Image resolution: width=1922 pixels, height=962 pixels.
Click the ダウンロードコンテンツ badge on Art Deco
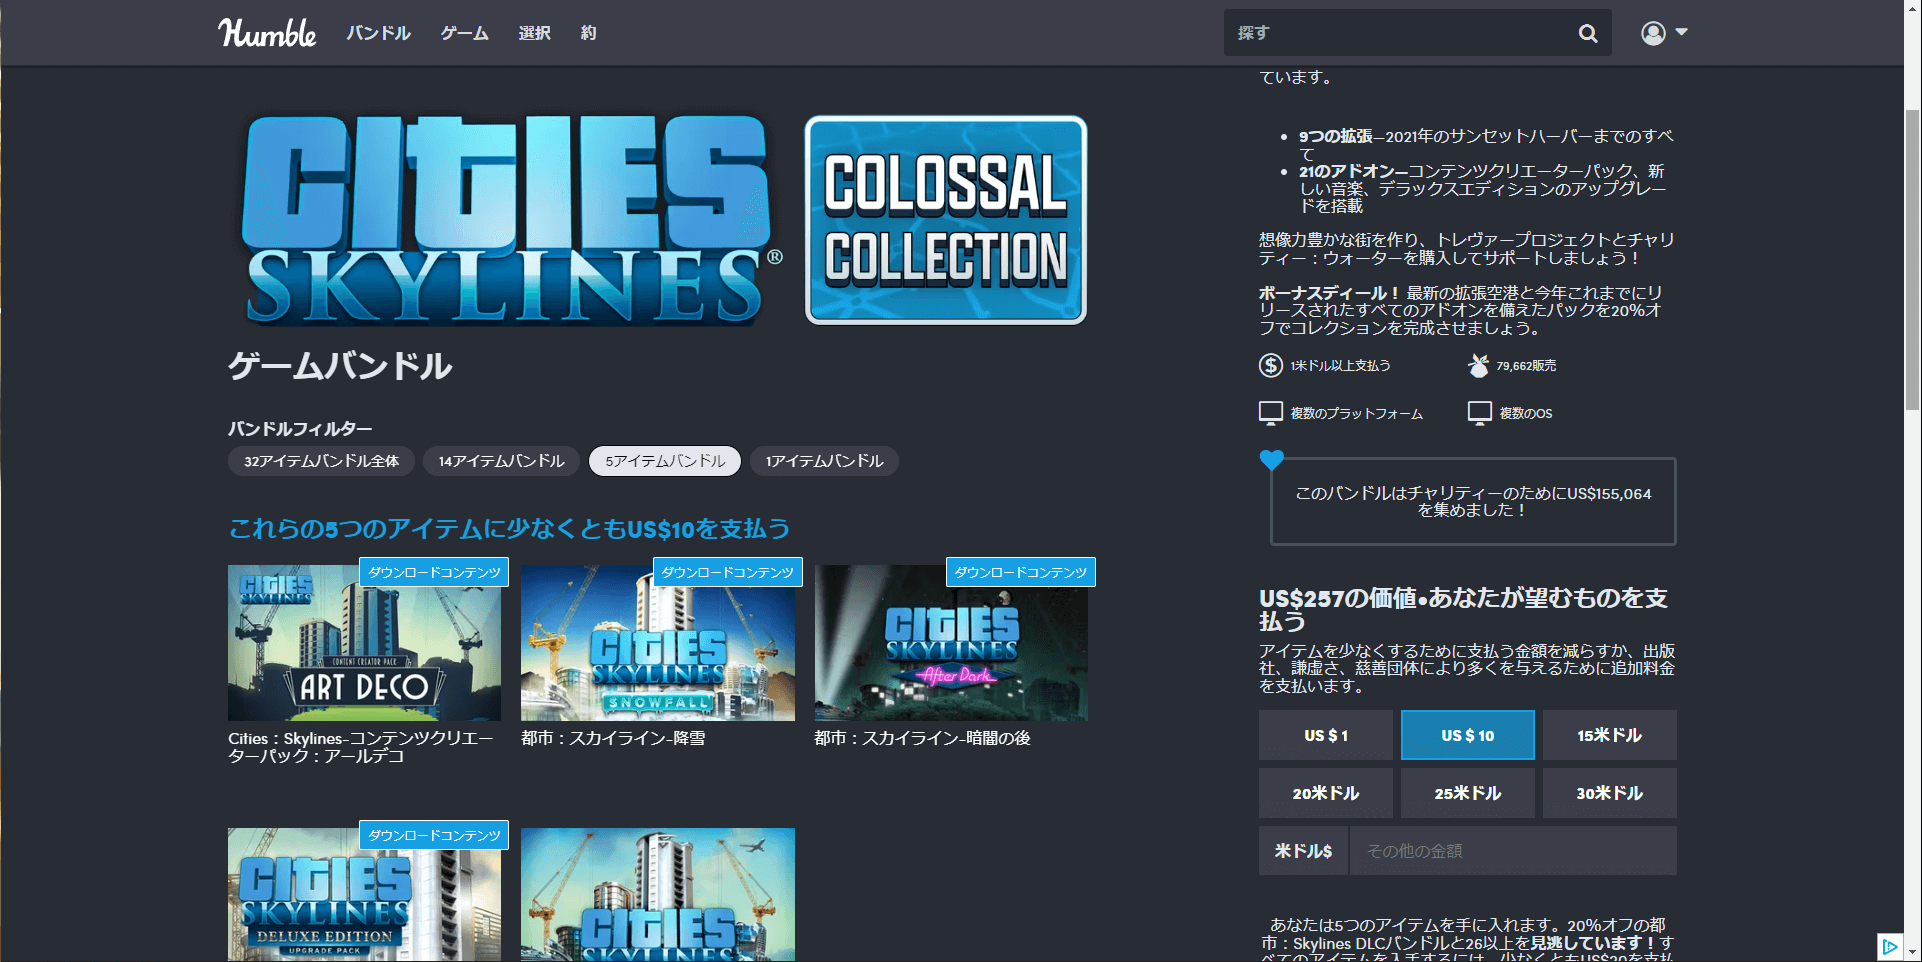[434, 572]
